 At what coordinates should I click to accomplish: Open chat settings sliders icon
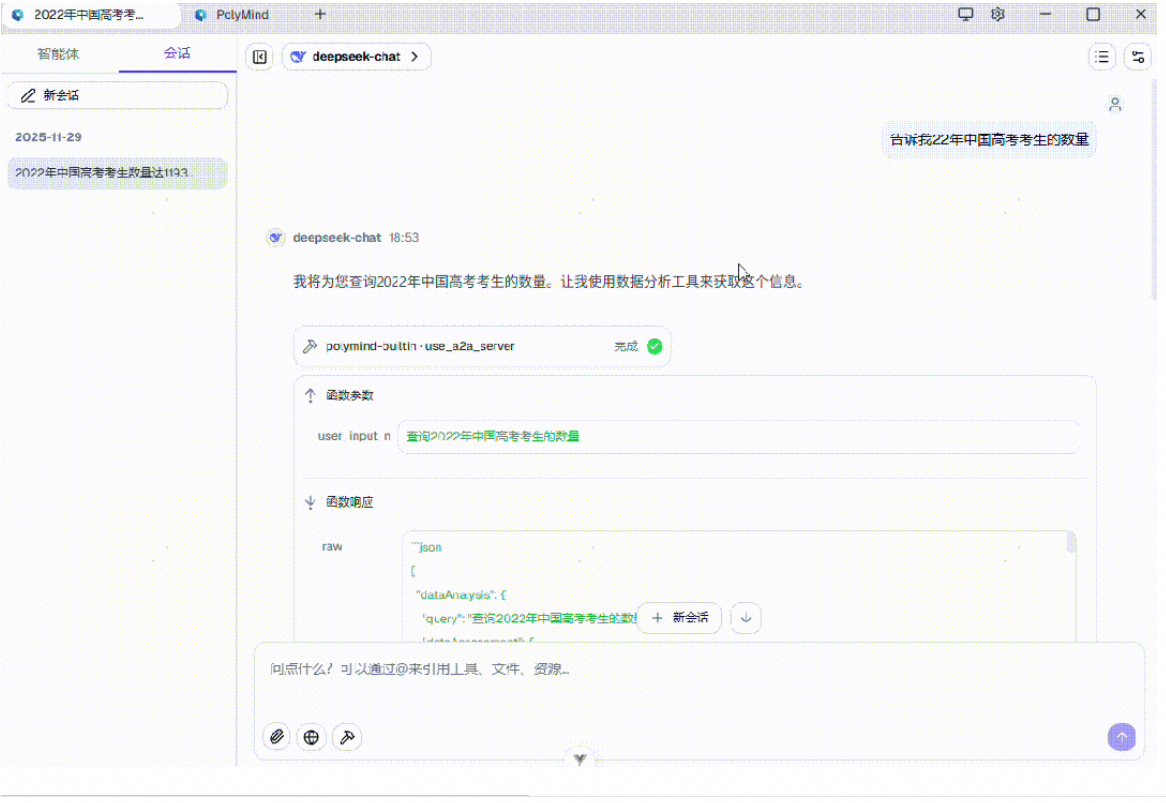tap(1137, 57)
